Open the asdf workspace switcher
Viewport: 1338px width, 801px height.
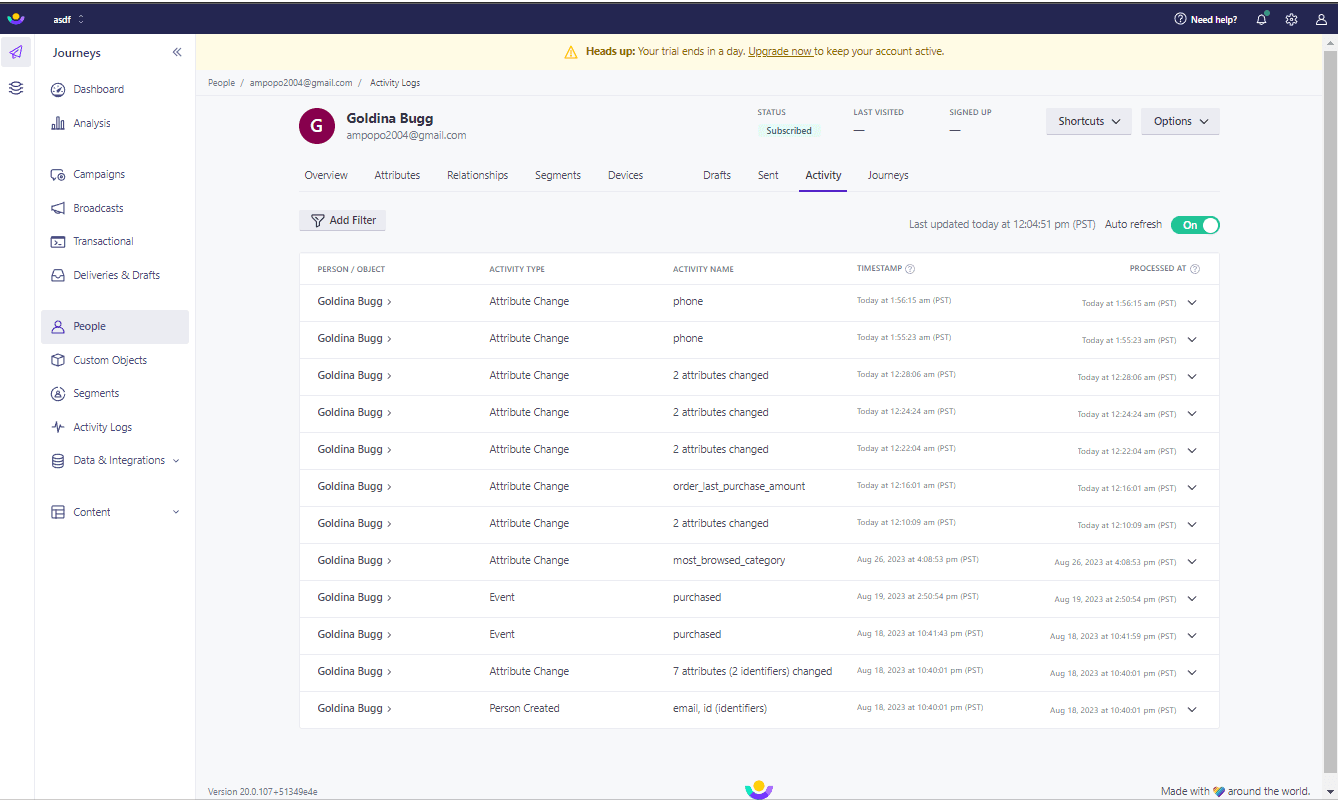coord(69,19)
